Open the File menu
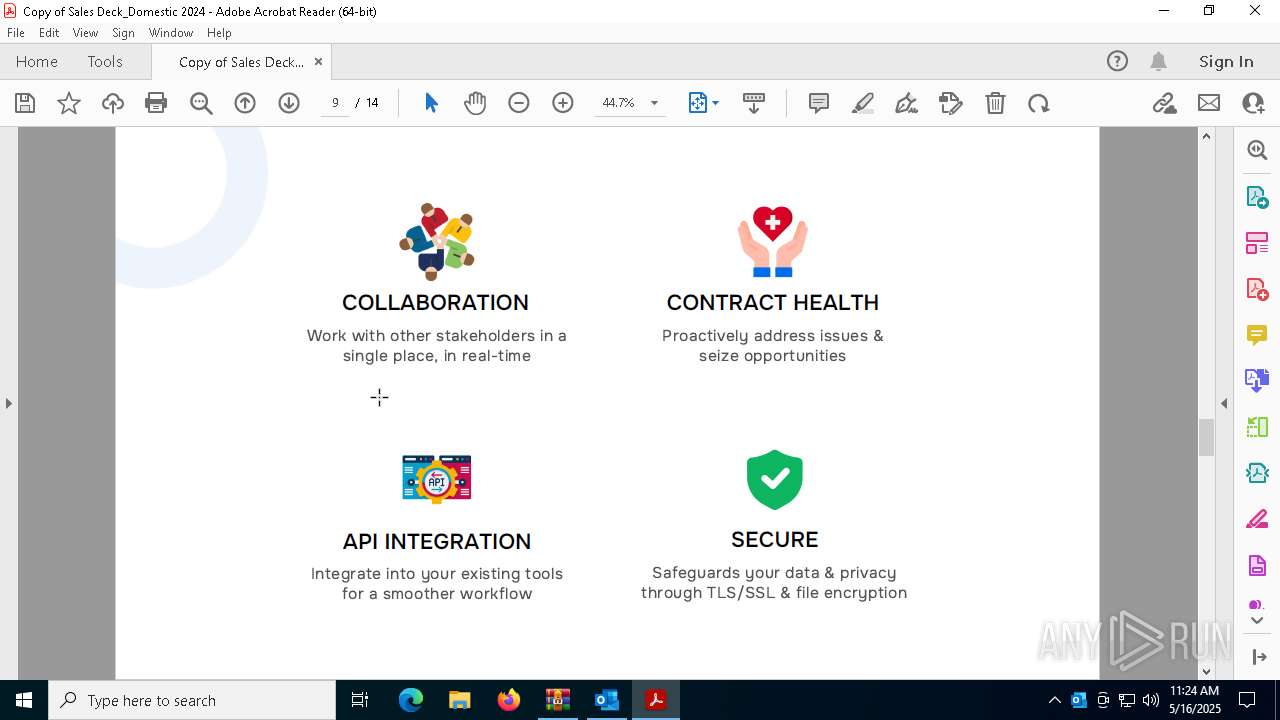This screenshot has height=720, width=1280. point(16,33)
